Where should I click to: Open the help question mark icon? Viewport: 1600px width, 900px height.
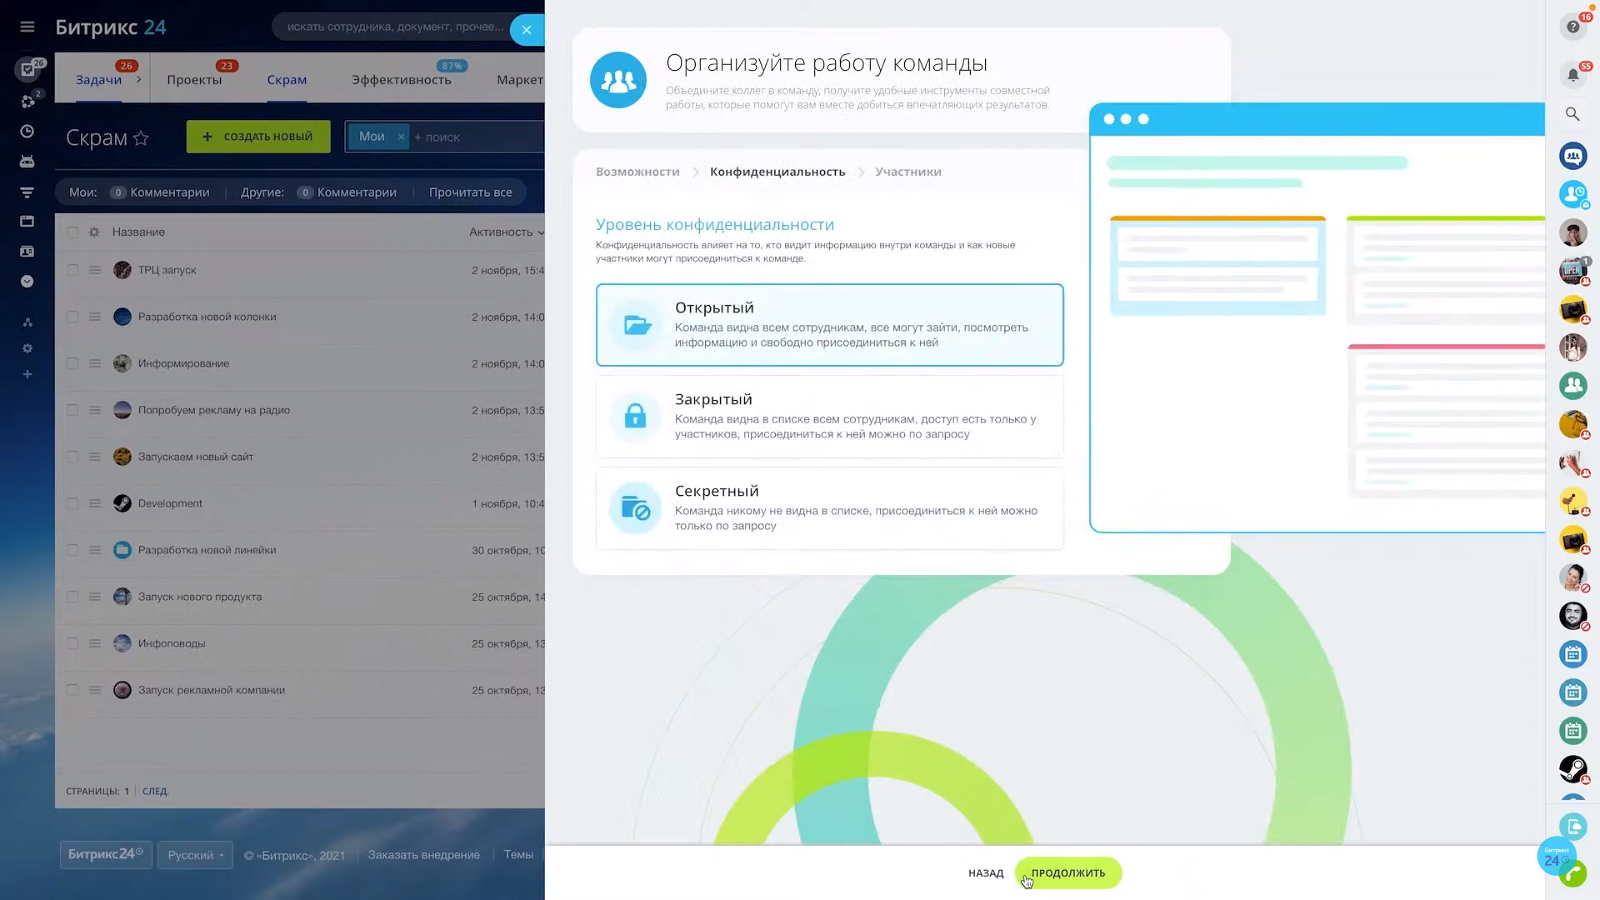pyautogui.click(x=1573, y=27)
